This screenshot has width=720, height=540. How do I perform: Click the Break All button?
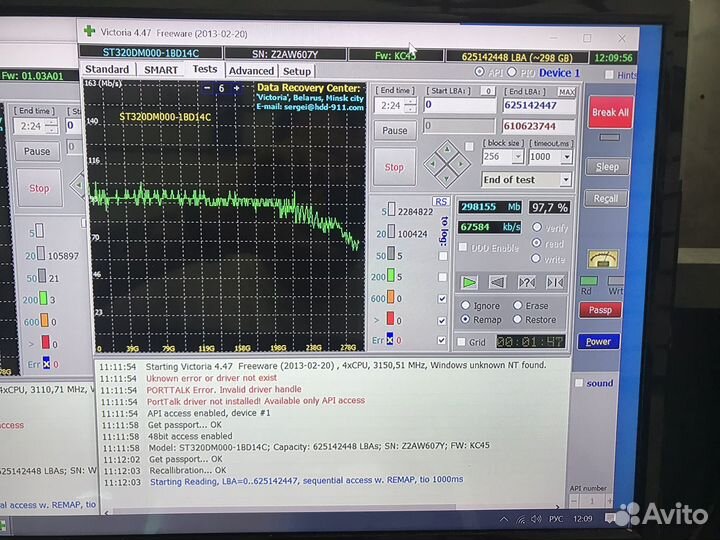tap(610, 112)
